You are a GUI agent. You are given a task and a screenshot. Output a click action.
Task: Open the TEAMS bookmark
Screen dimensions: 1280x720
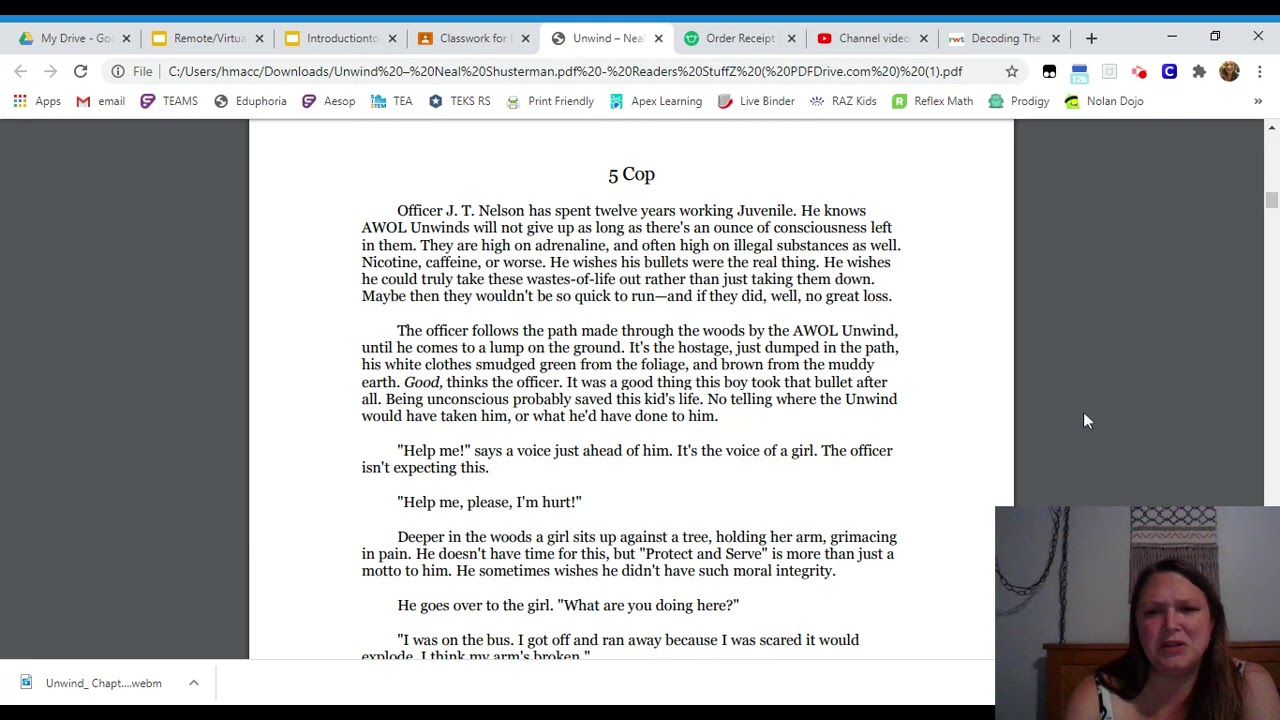(x=169, y=101)
